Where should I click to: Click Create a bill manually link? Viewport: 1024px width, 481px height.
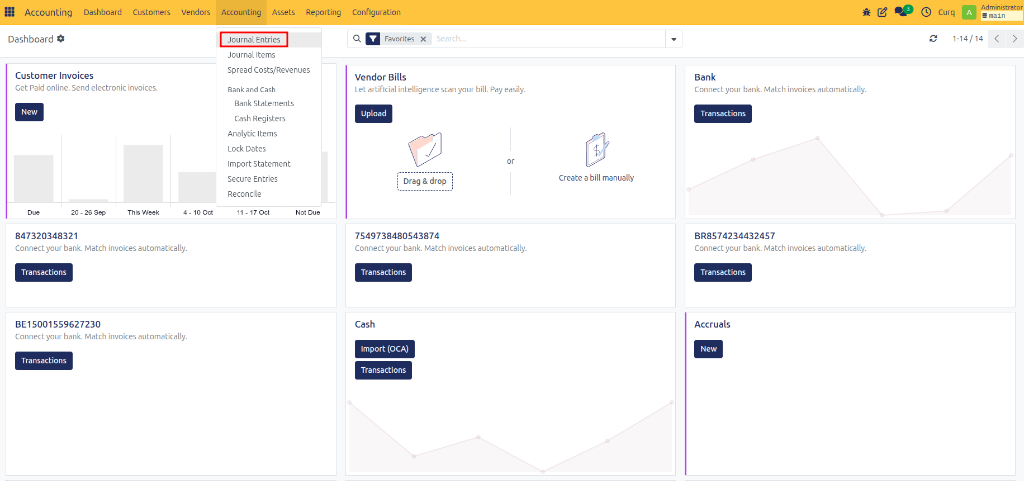pos(596,178)
